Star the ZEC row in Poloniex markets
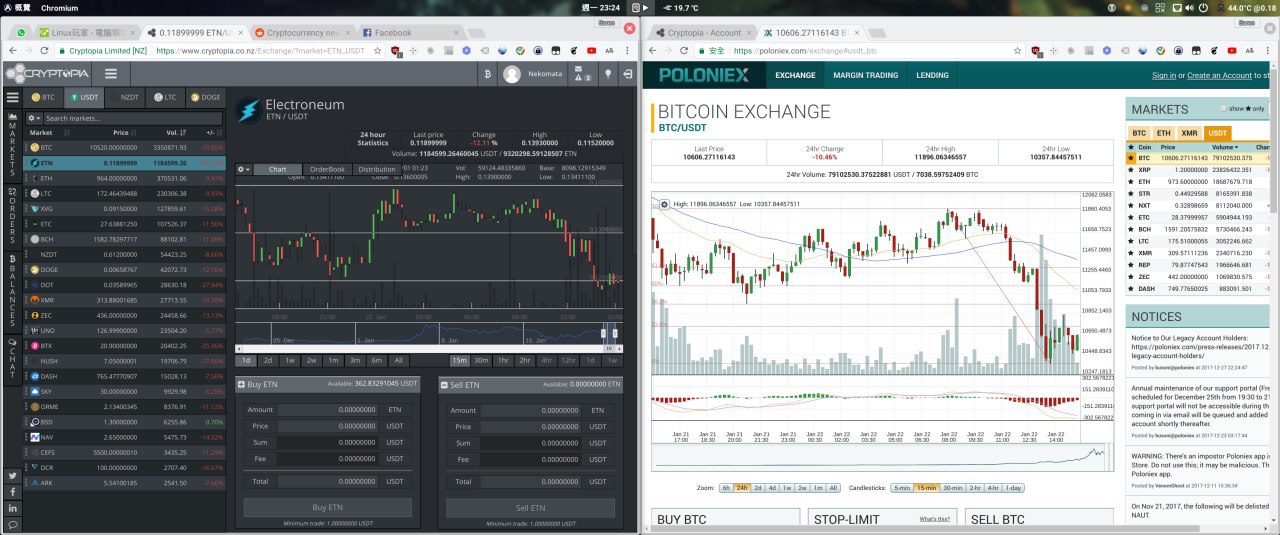The width and height of the screenshot is (1280, 535). pos(1131,277)
